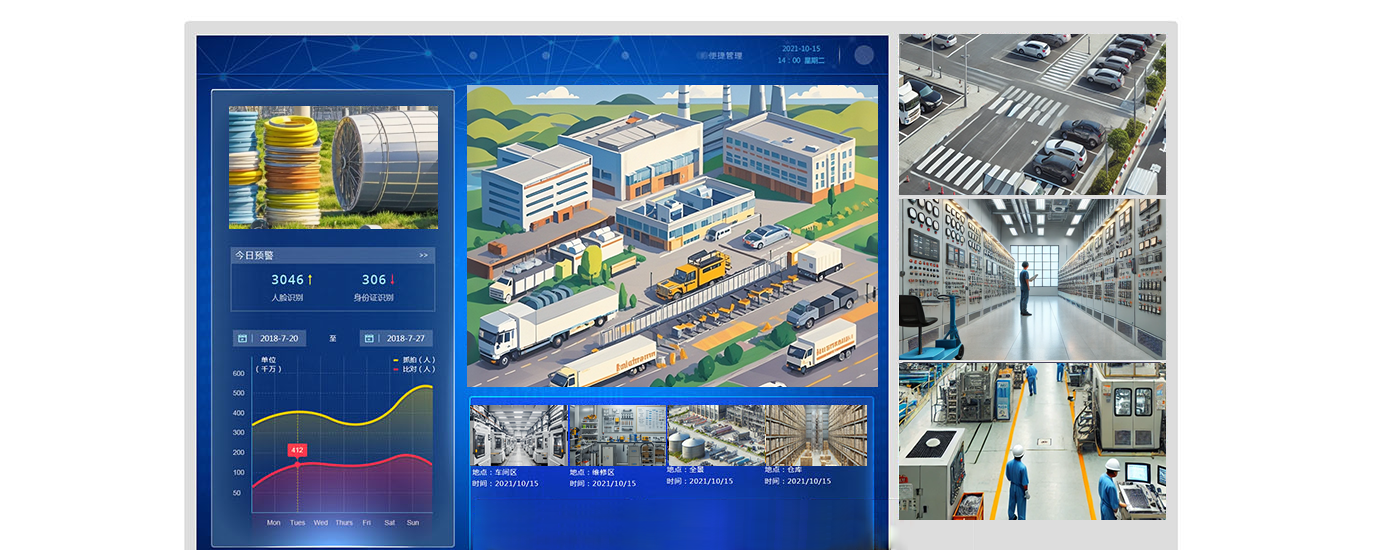Click the calendar icon beside 2018-7-27
The height and width of the screenshot is (550, 1400).
tap(369, 338)
